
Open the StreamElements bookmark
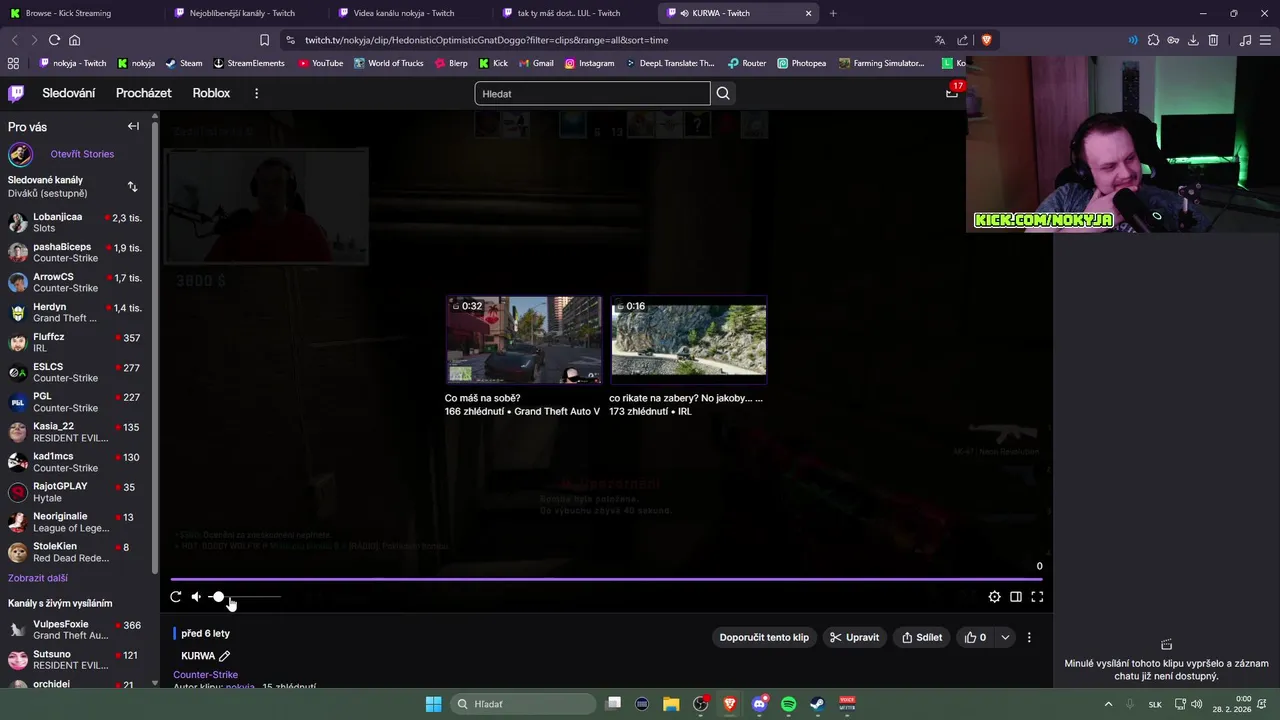248,63
